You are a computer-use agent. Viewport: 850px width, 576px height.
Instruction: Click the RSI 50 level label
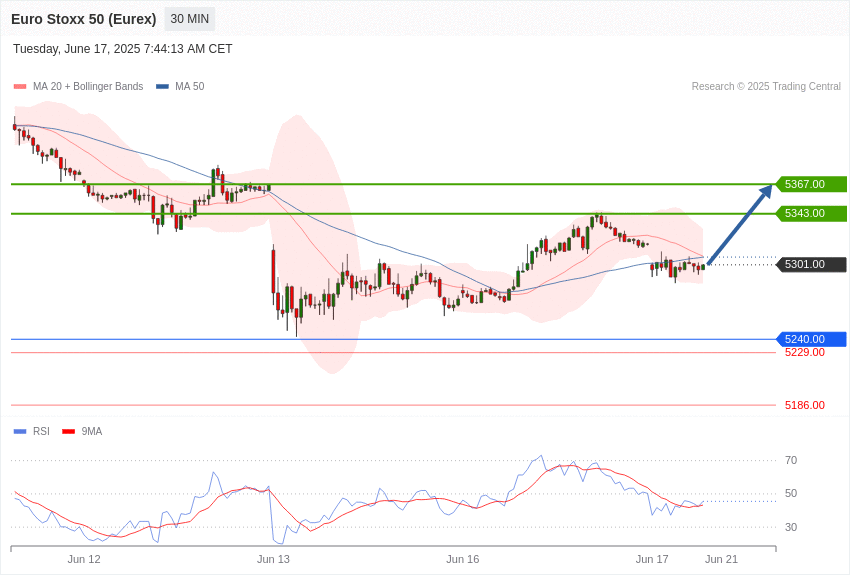coord(791,494)
